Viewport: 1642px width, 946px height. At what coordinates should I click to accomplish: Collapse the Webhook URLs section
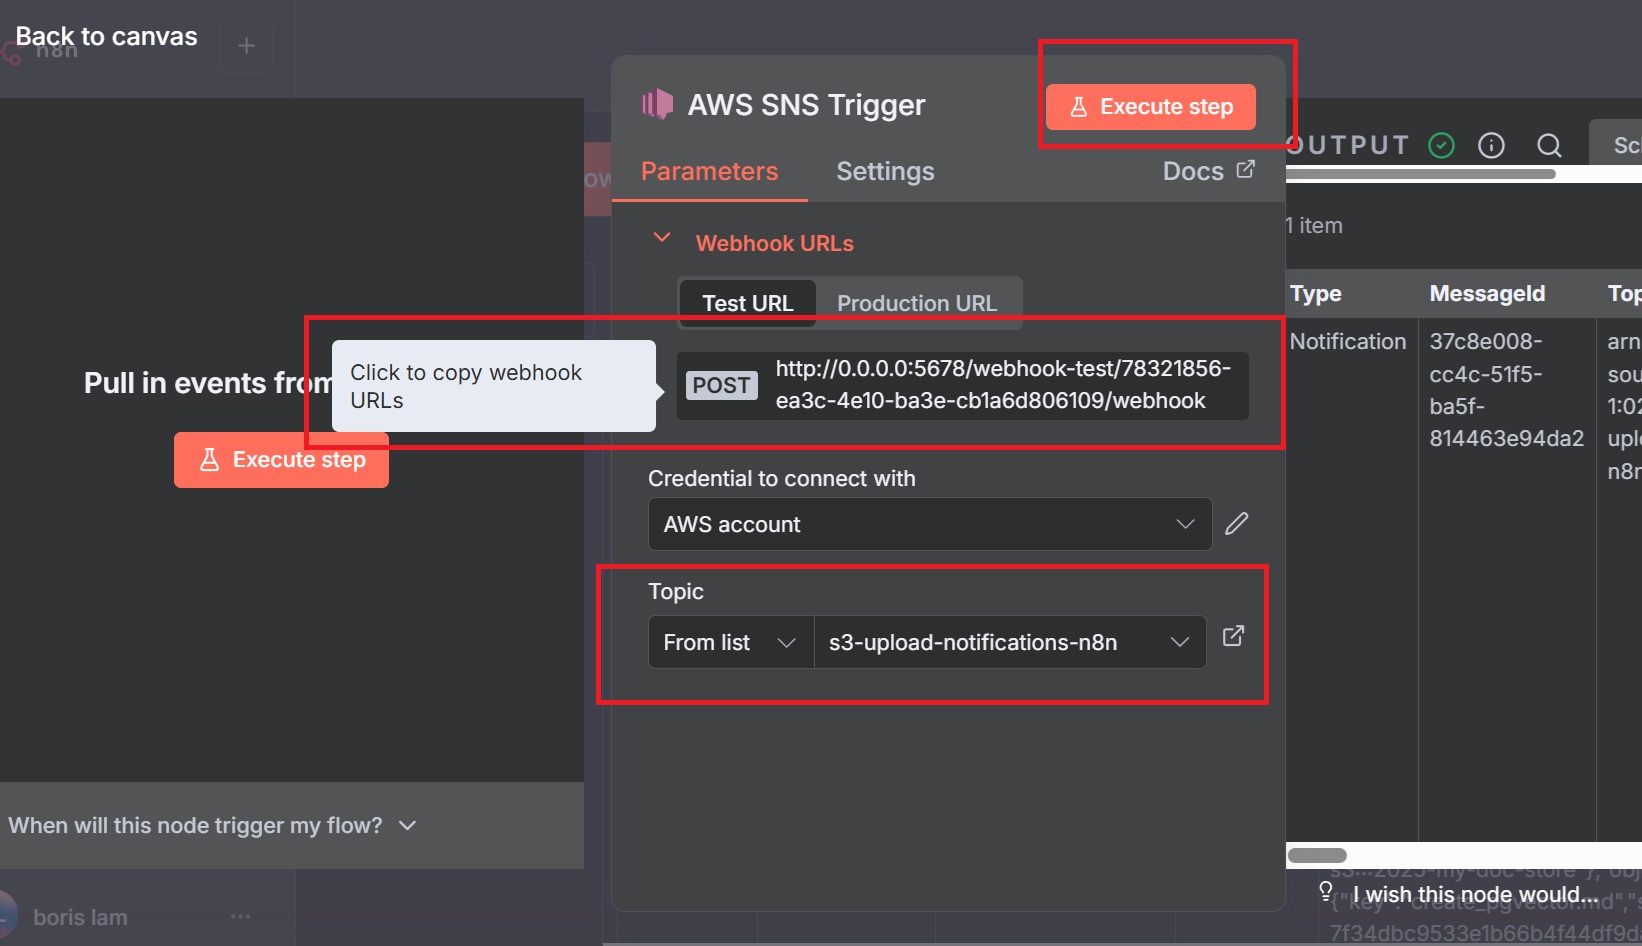tap(661, 238)
